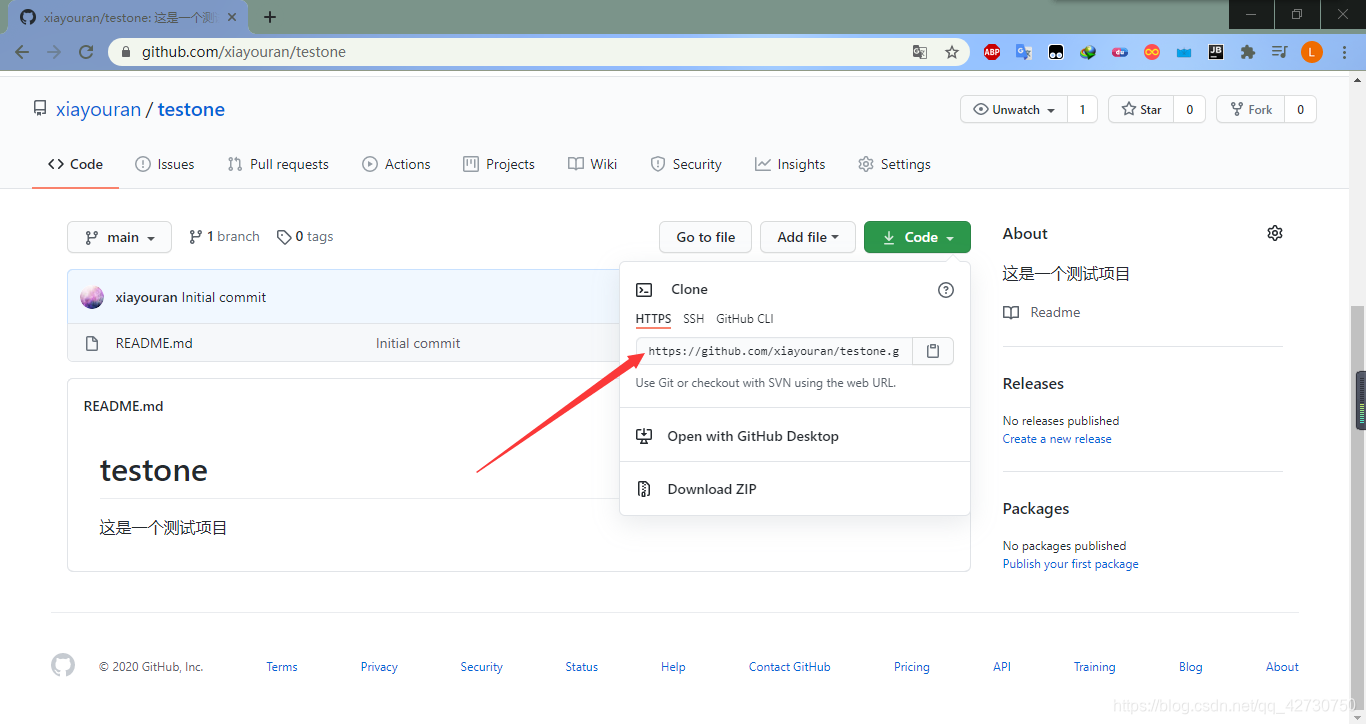Click the Initial commit message for README.md
The width and height of the screenshot is (1366, 724).
418,343
